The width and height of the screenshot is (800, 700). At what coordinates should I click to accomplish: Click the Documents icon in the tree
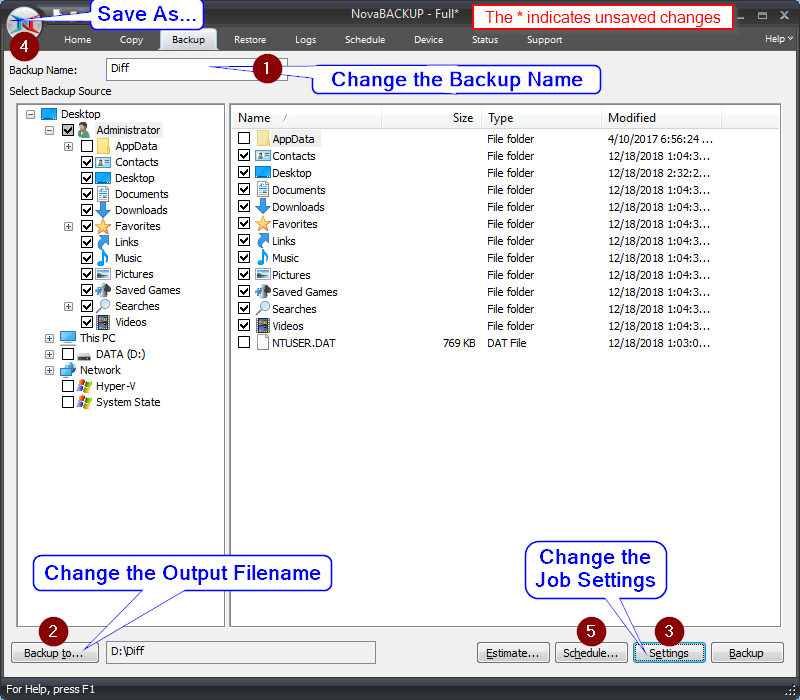click(103, 194)
